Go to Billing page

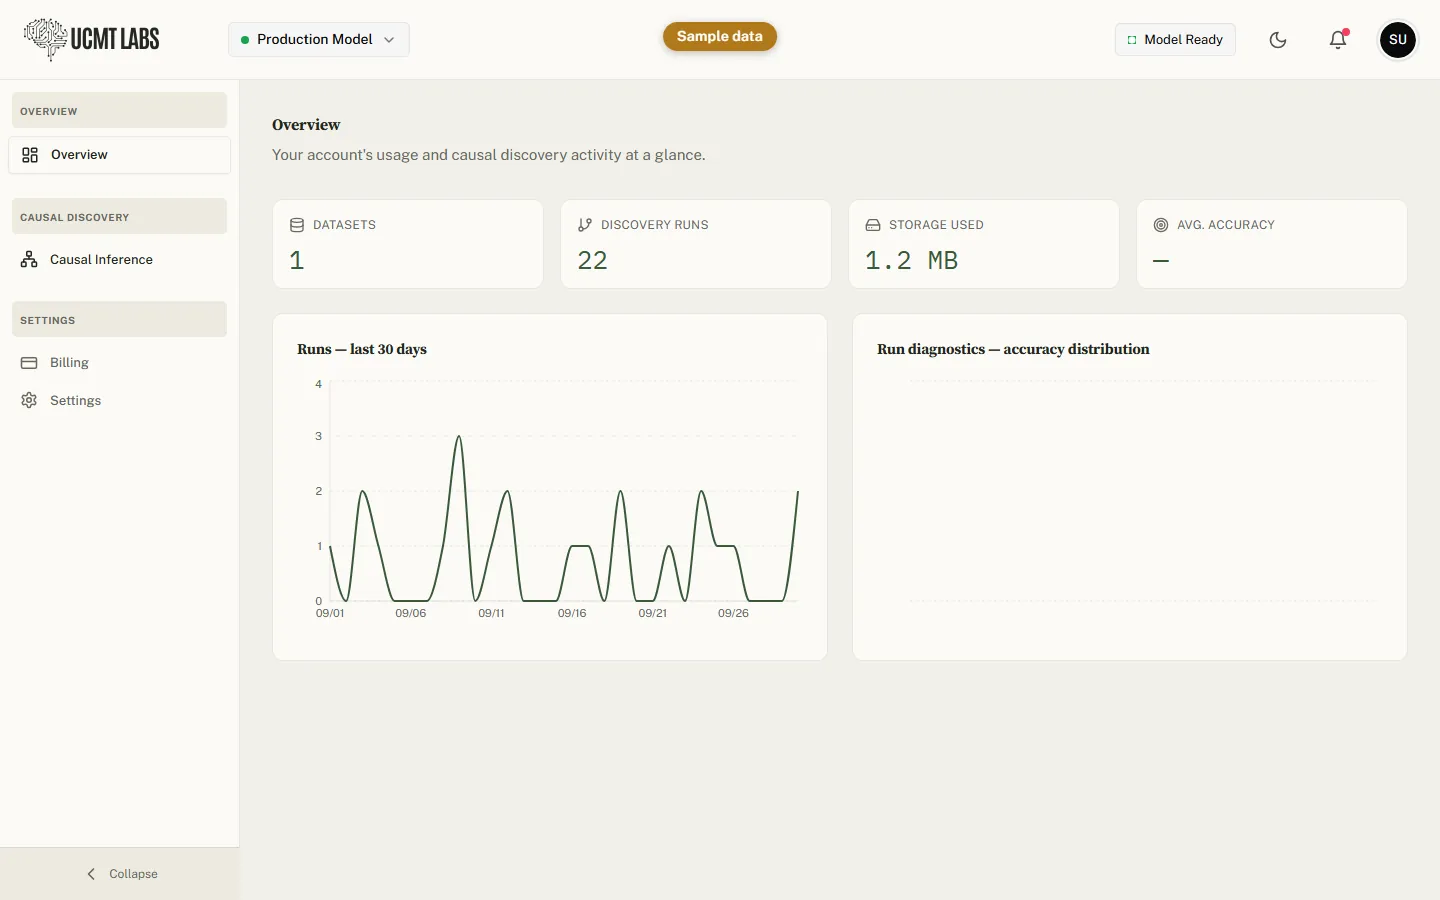tap(120, 363)
